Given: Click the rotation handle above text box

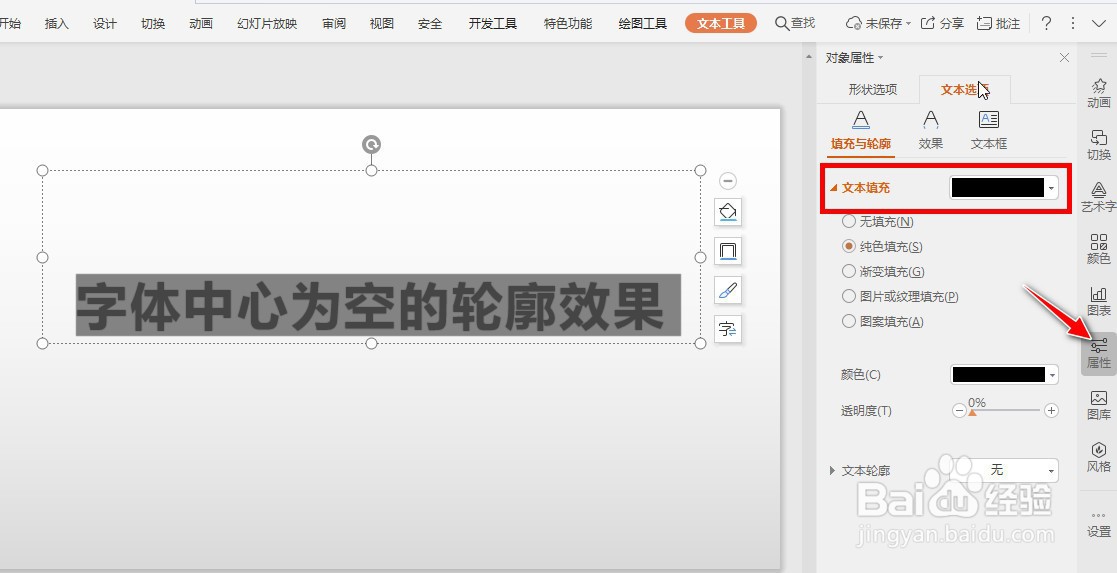Looking at the screenshot, I should (x=371, y=145).
